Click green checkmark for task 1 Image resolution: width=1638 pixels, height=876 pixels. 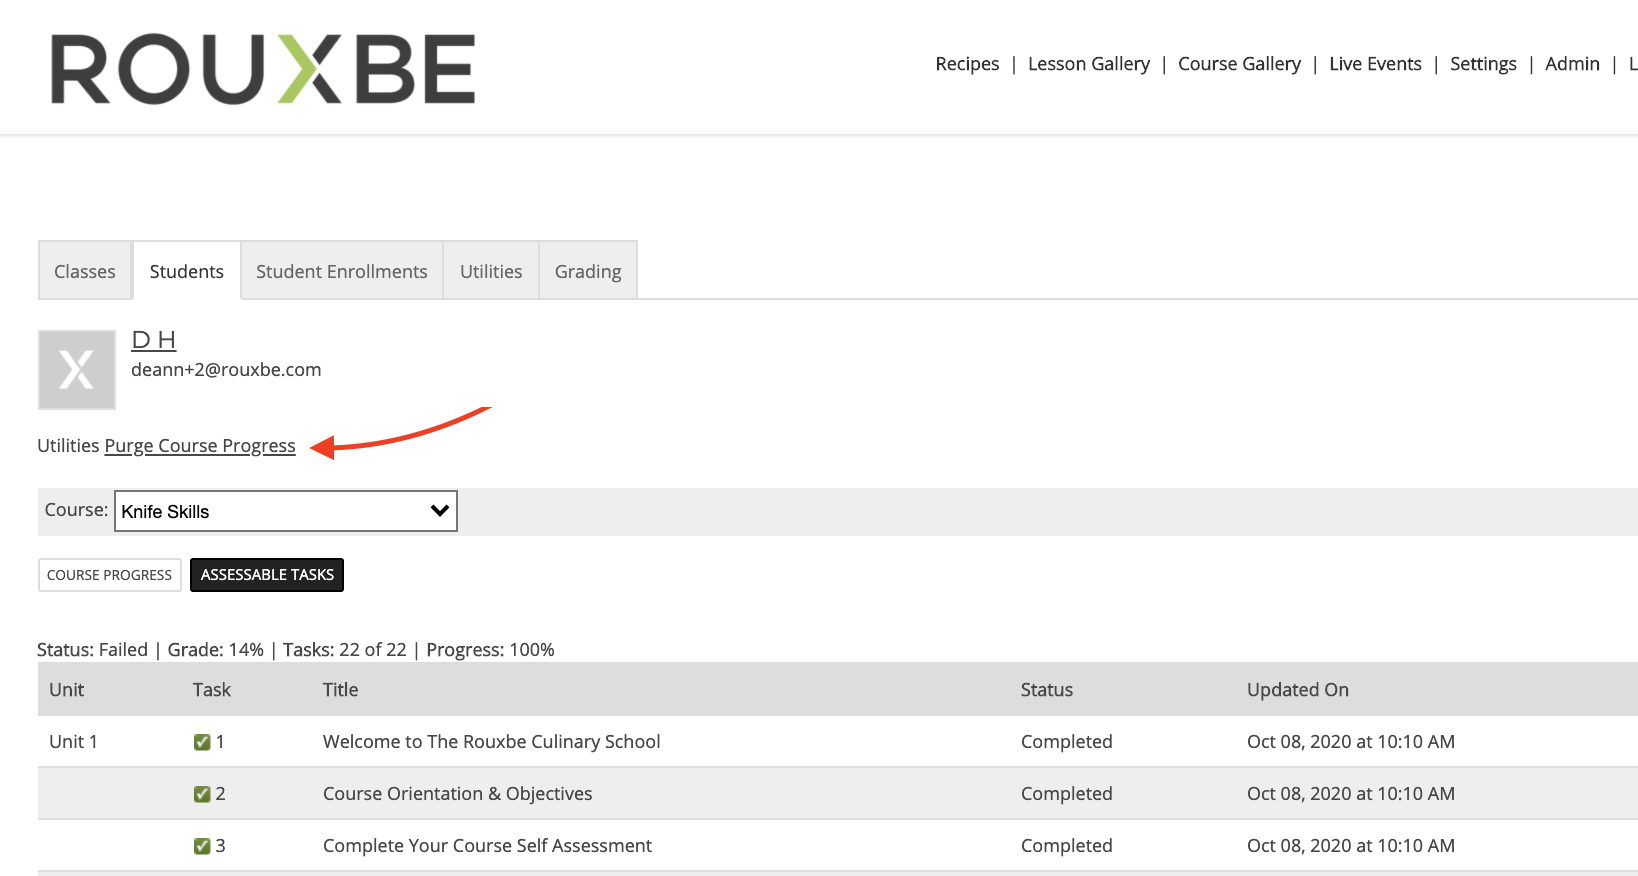pyautogui.click(x=202, y=742)
